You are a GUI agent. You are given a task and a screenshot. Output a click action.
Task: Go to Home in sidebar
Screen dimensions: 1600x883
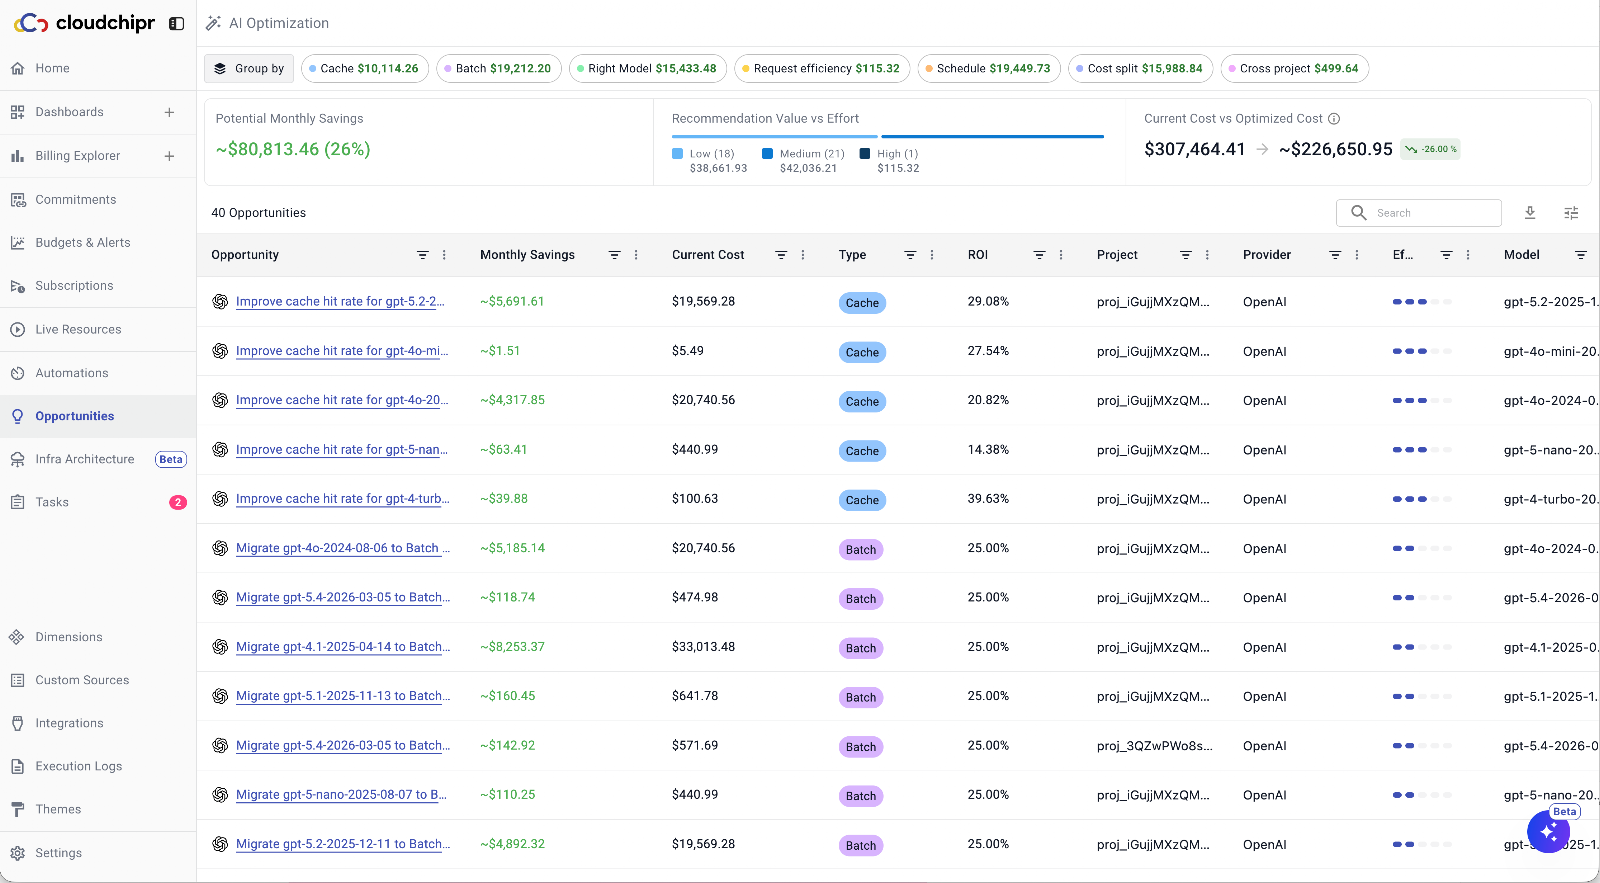click(x=98, y=68)
